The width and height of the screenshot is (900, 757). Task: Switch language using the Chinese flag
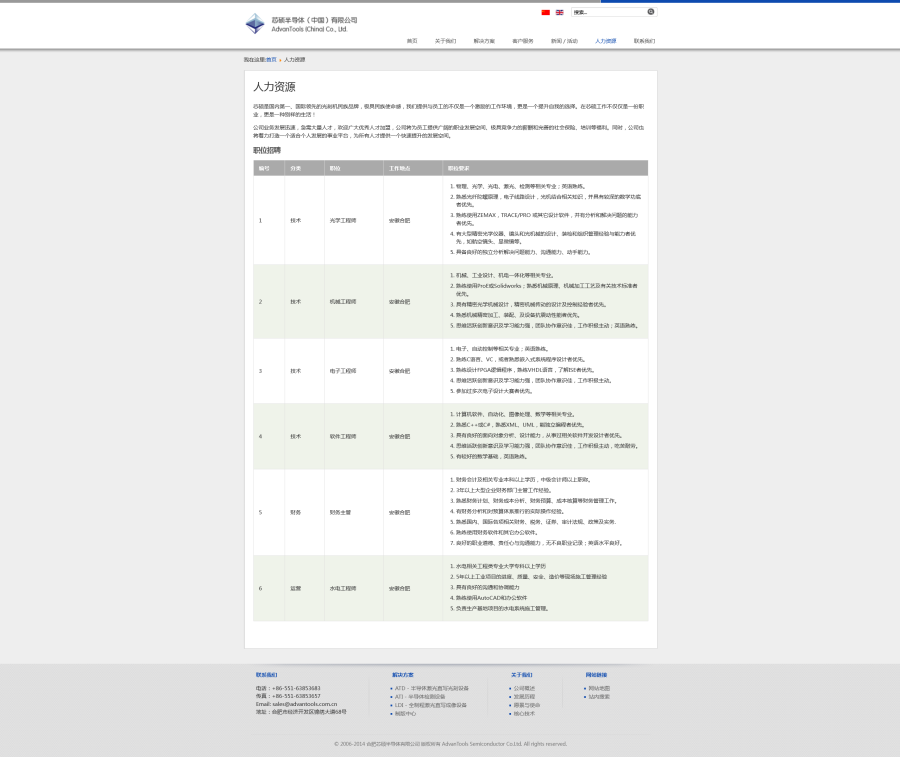click(x=545, y=12)
